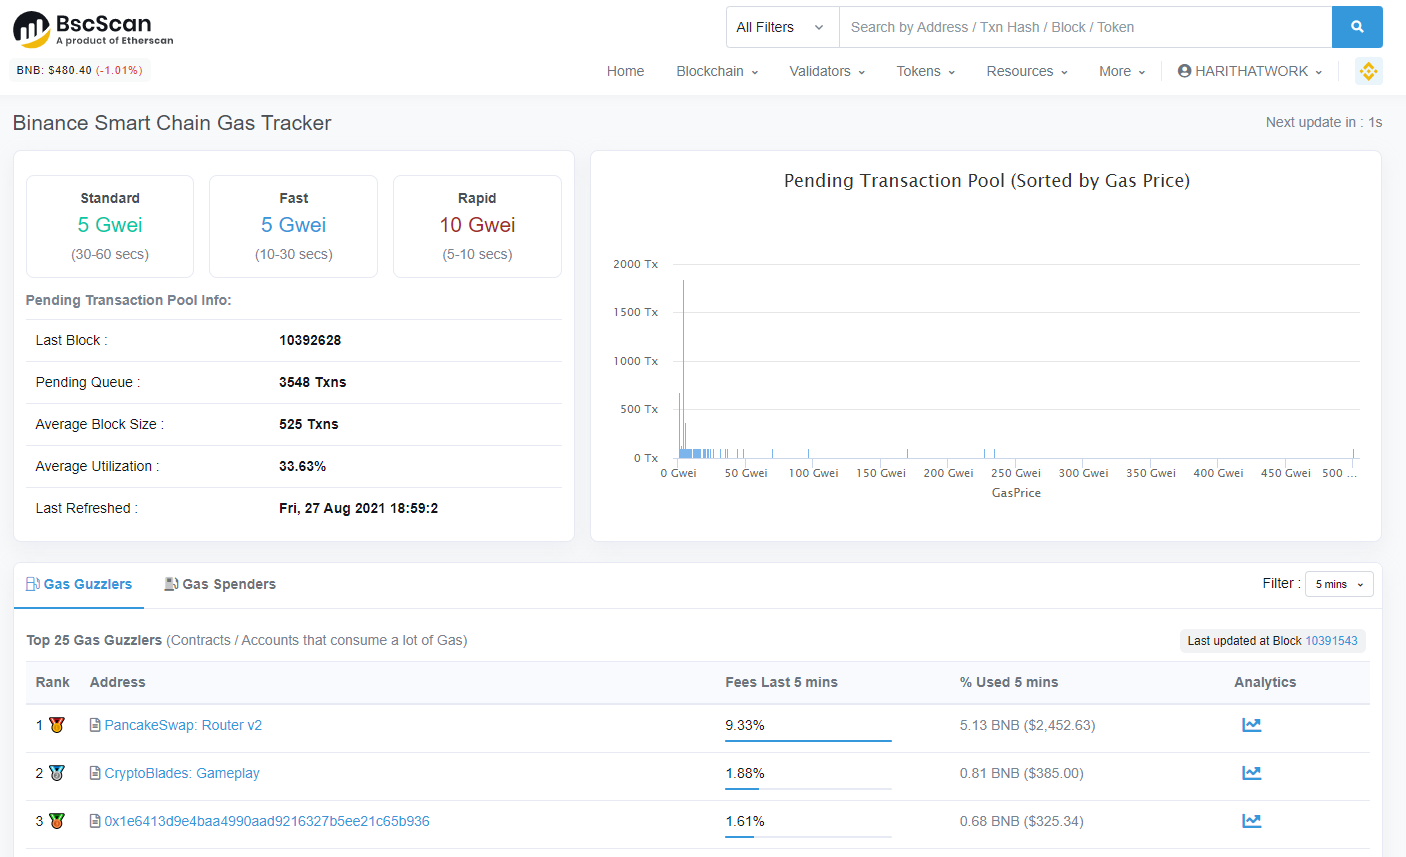The image size is (1406, 857).
Task: Click the BNB price badge $480.40
Action: click(80, 70)
